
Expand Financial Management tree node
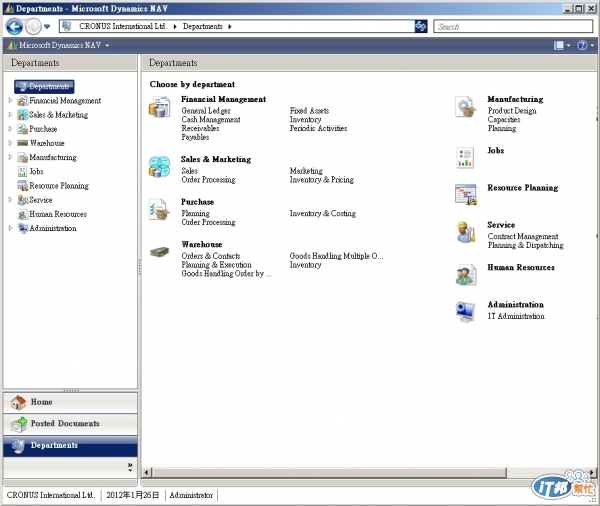point(10,101)
